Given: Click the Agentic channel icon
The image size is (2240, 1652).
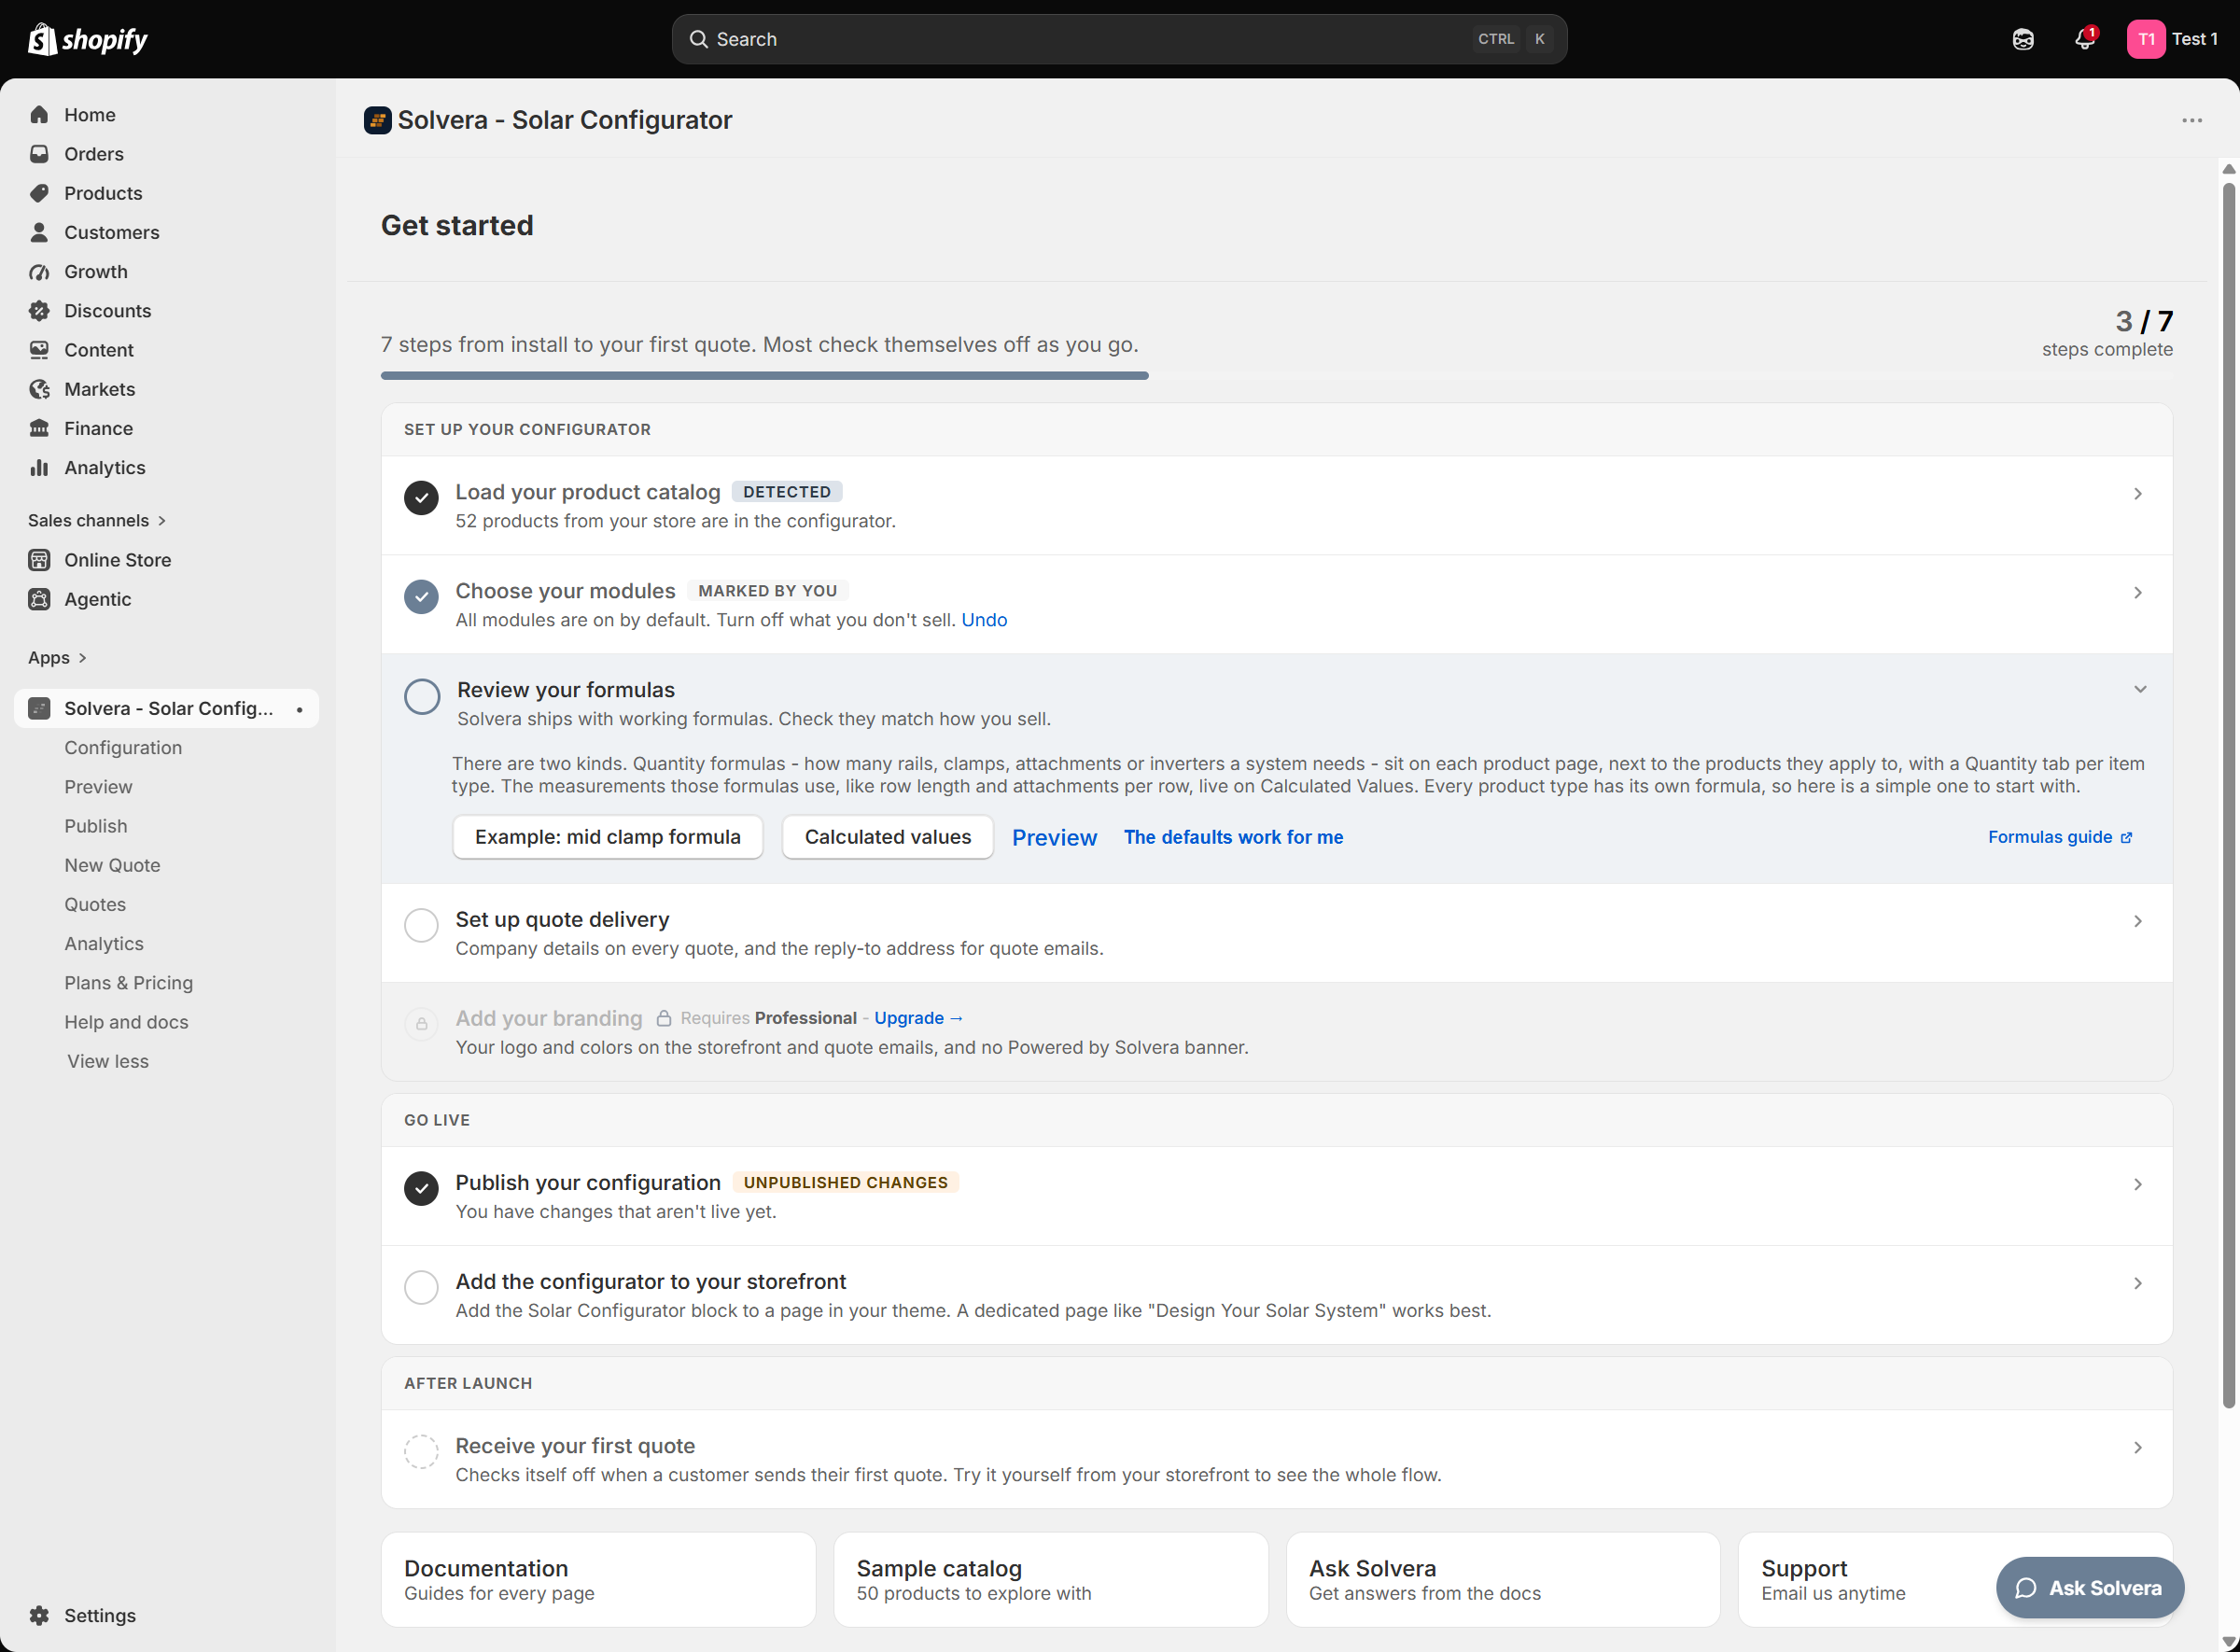Looking at the screenshot, I should click(39, 599).
